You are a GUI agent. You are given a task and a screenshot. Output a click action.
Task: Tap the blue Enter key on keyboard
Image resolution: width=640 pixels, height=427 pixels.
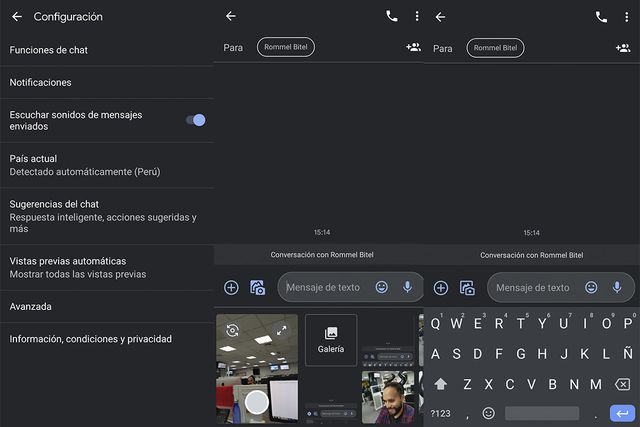(x=621, y=412)
